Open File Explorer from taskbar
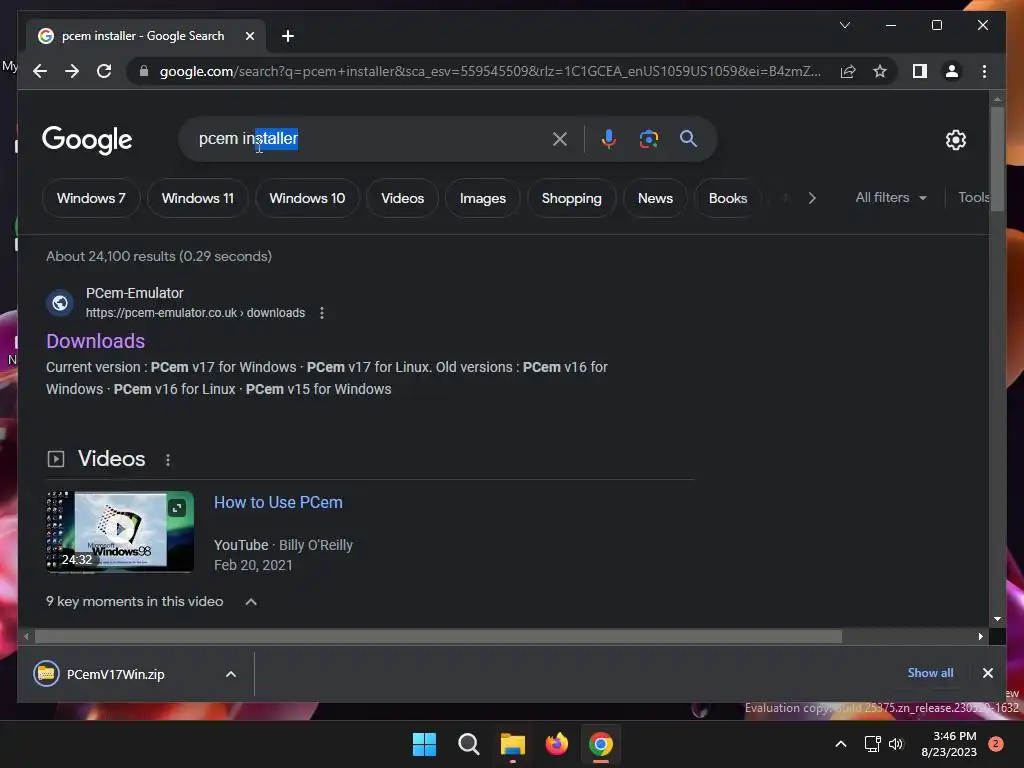Image resolution: width=1024 pixels, height=768 pixels. coord(513,744)
